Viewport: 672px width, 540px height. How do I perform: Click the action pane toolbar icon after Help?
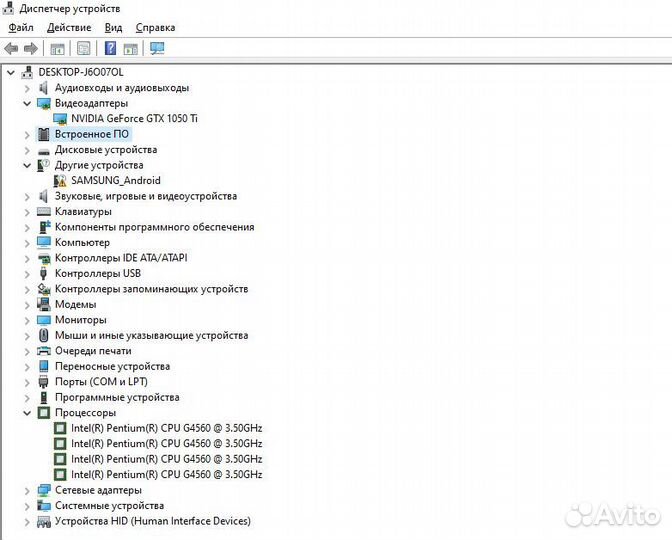[131, 49]
